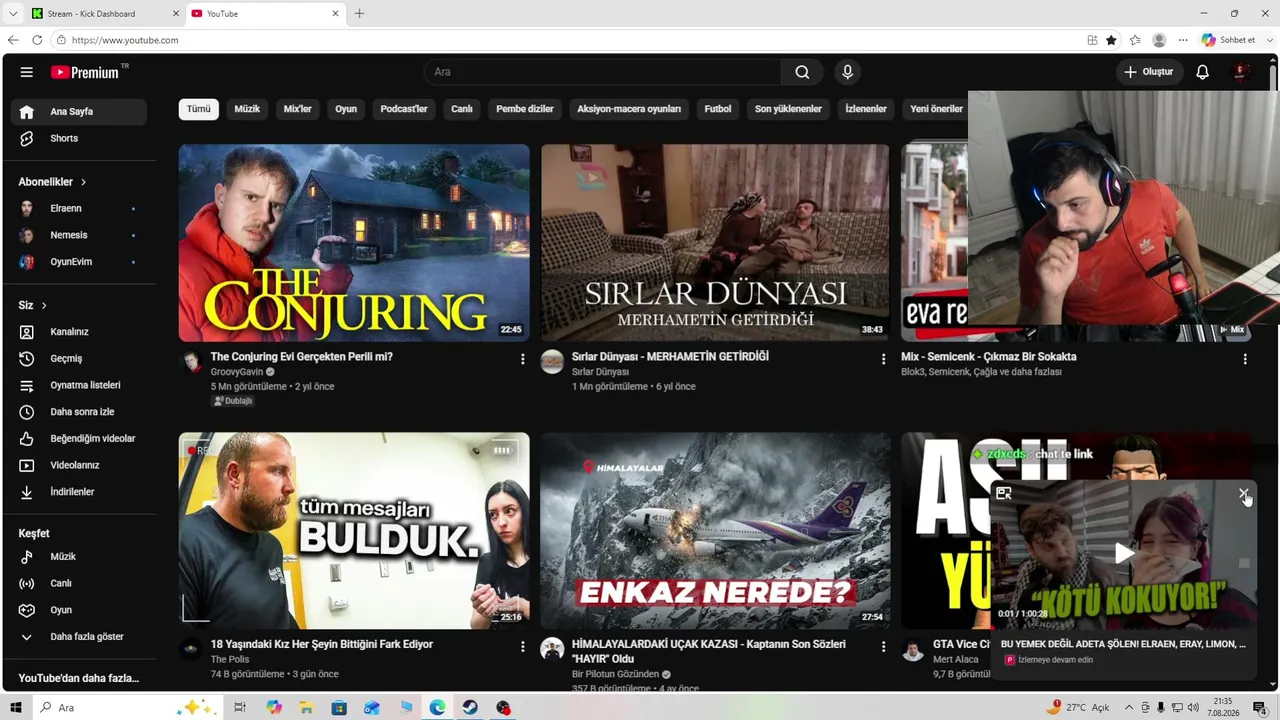Open Geçmiş watch history
Viewport: 1280px width, 720px height.
pos(79,358)
